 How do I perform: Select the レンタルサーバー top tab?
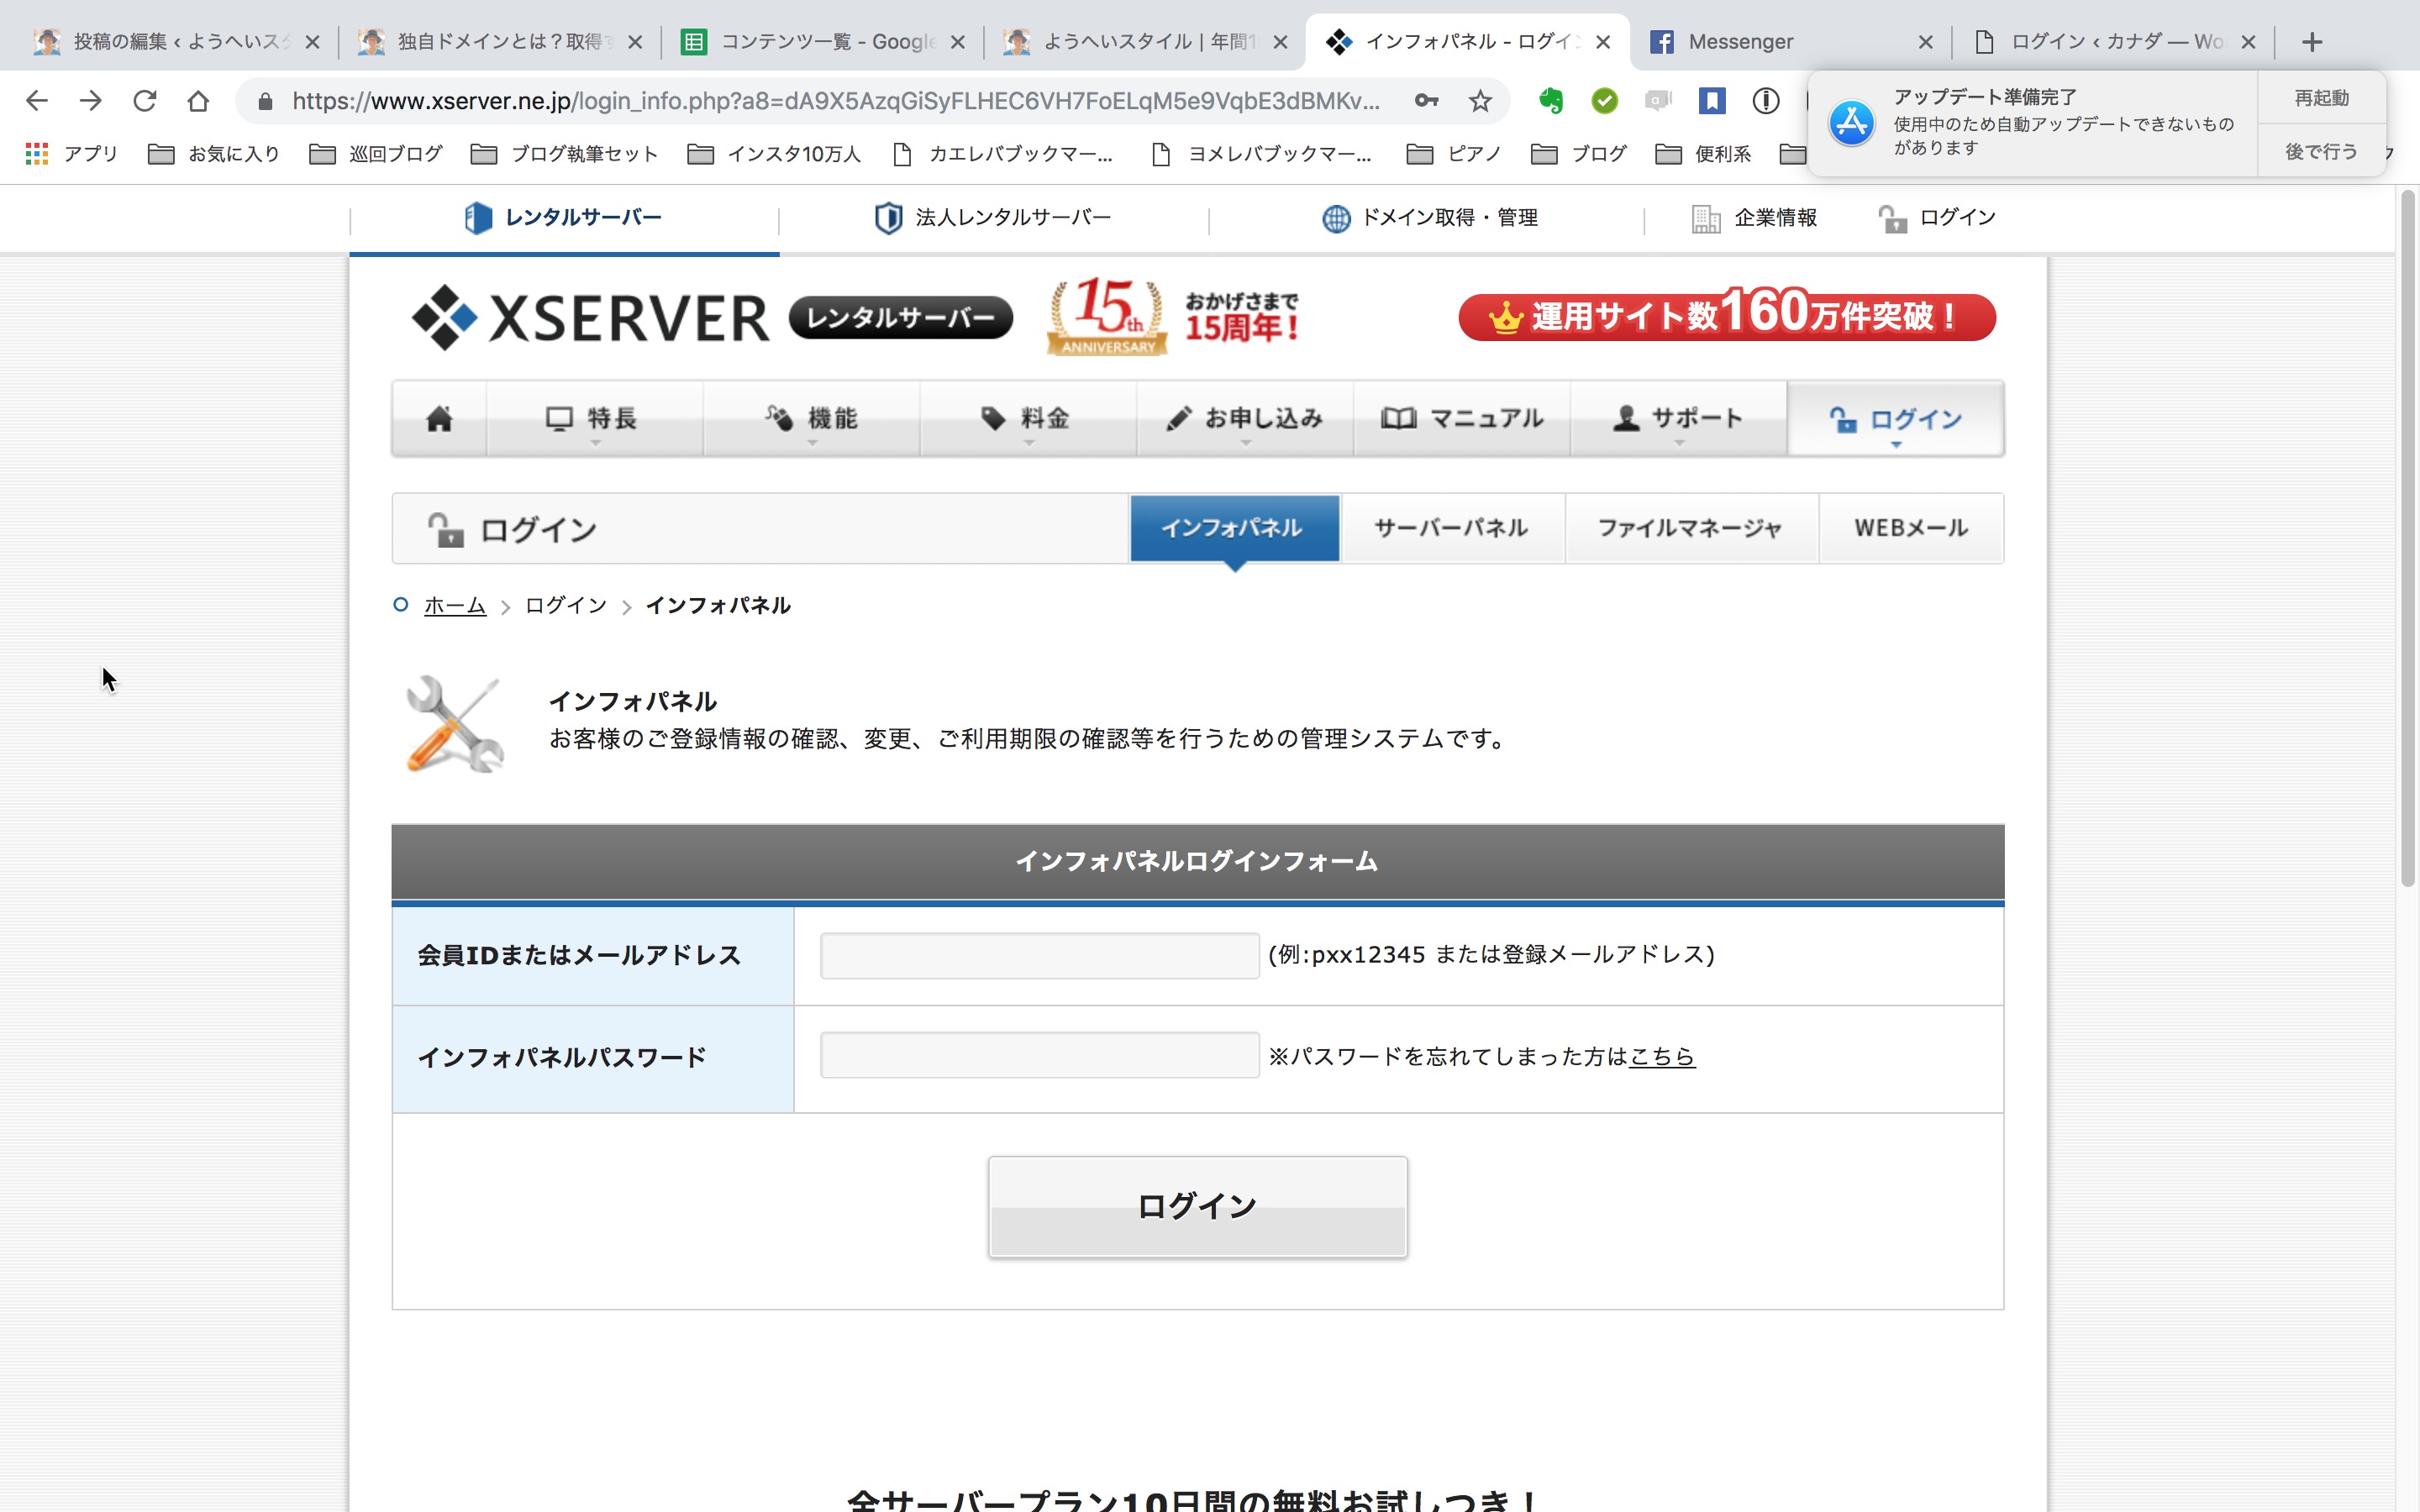coord(564,217)
